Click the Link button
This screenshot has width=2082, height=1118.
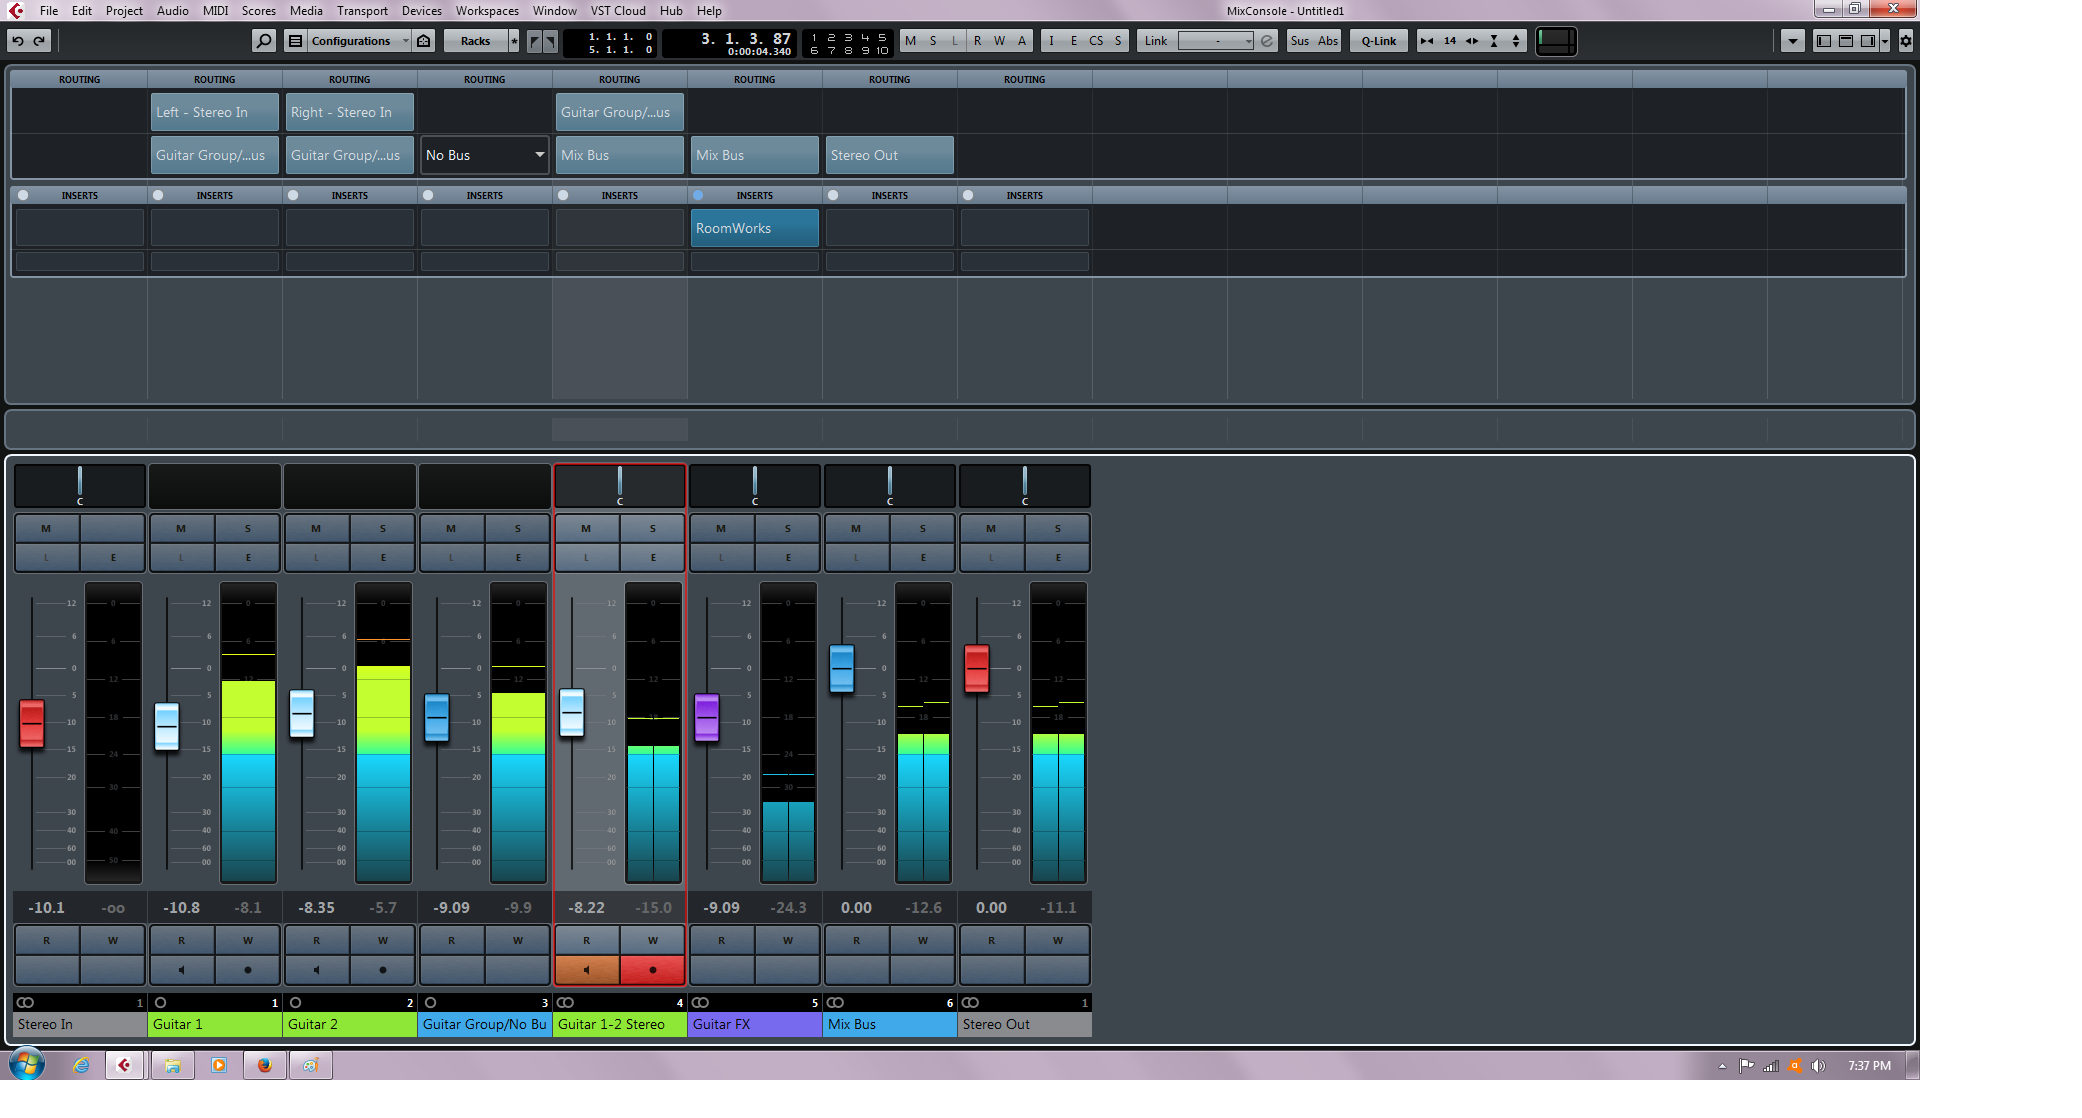[x=1156, y=41]
